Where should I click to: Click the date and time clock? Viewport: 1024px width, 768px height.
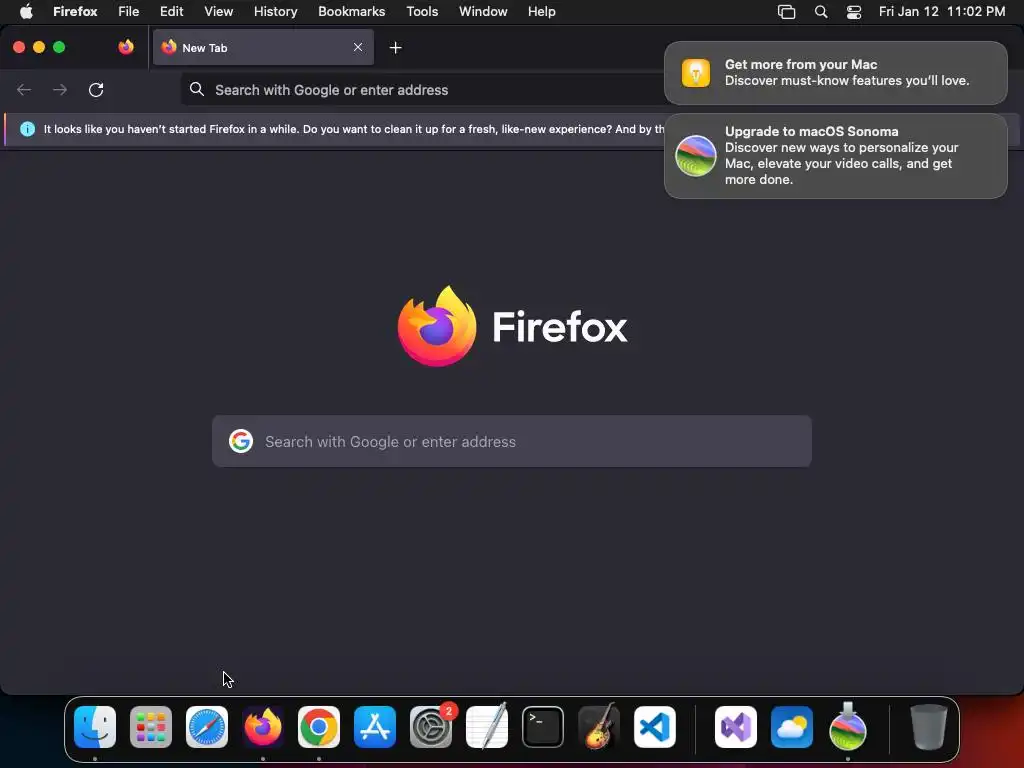(x=942, y=12)
